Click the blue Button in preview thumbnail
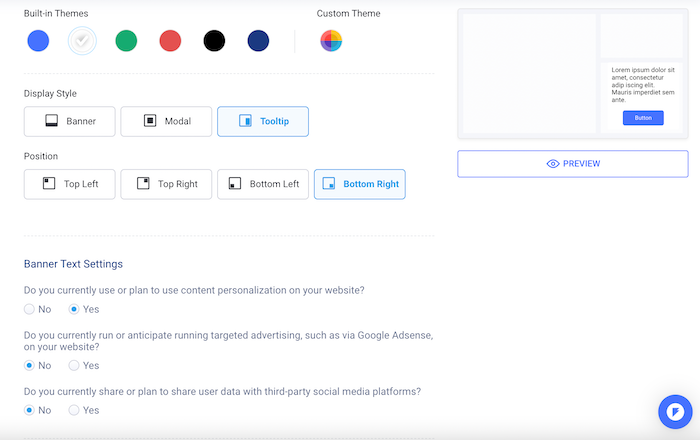Viewport: 700px width, 440px height. (x=643, y=118)
